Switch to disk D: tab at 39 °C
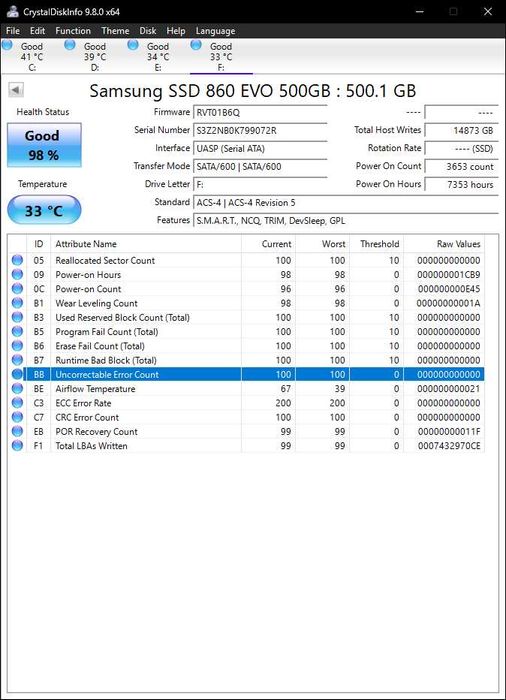506x700 pixels. (x=95, y=56)
